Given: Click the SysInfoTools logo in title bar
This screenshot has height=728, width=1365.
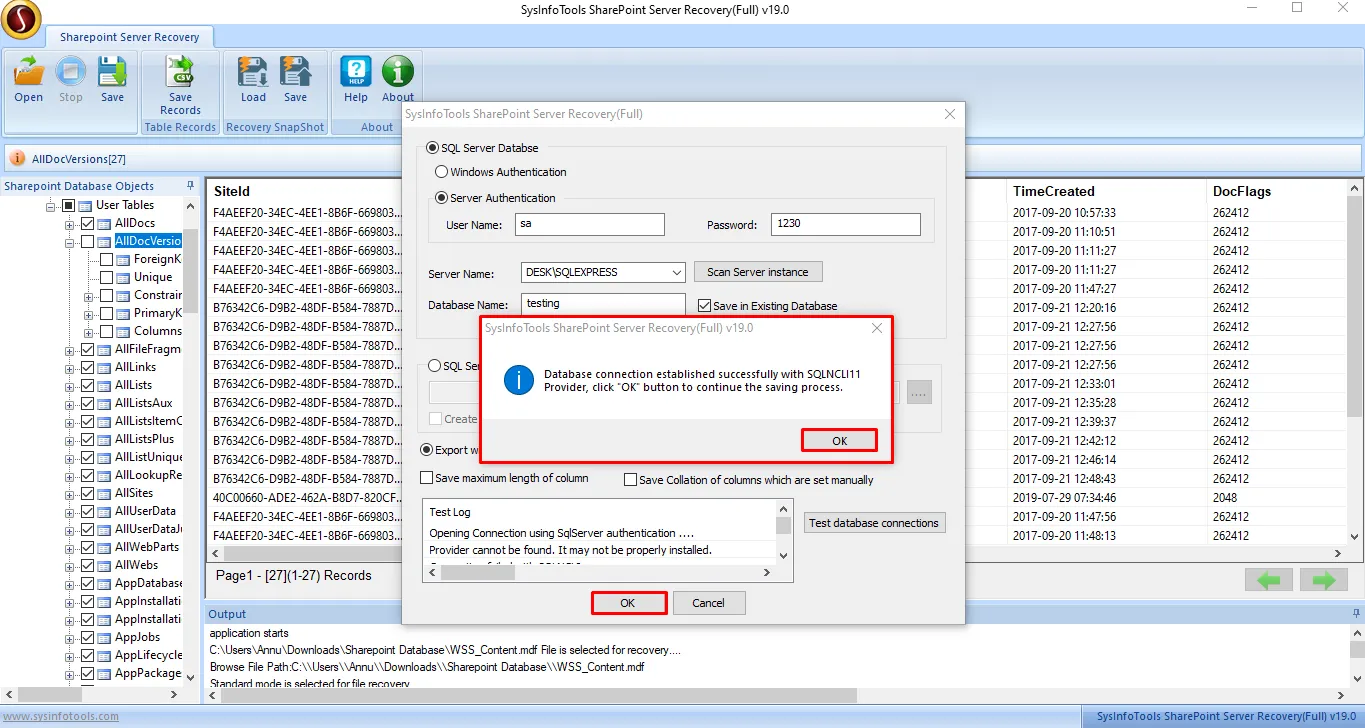Looking at the screenshot, I should click(x=21, y=19).
